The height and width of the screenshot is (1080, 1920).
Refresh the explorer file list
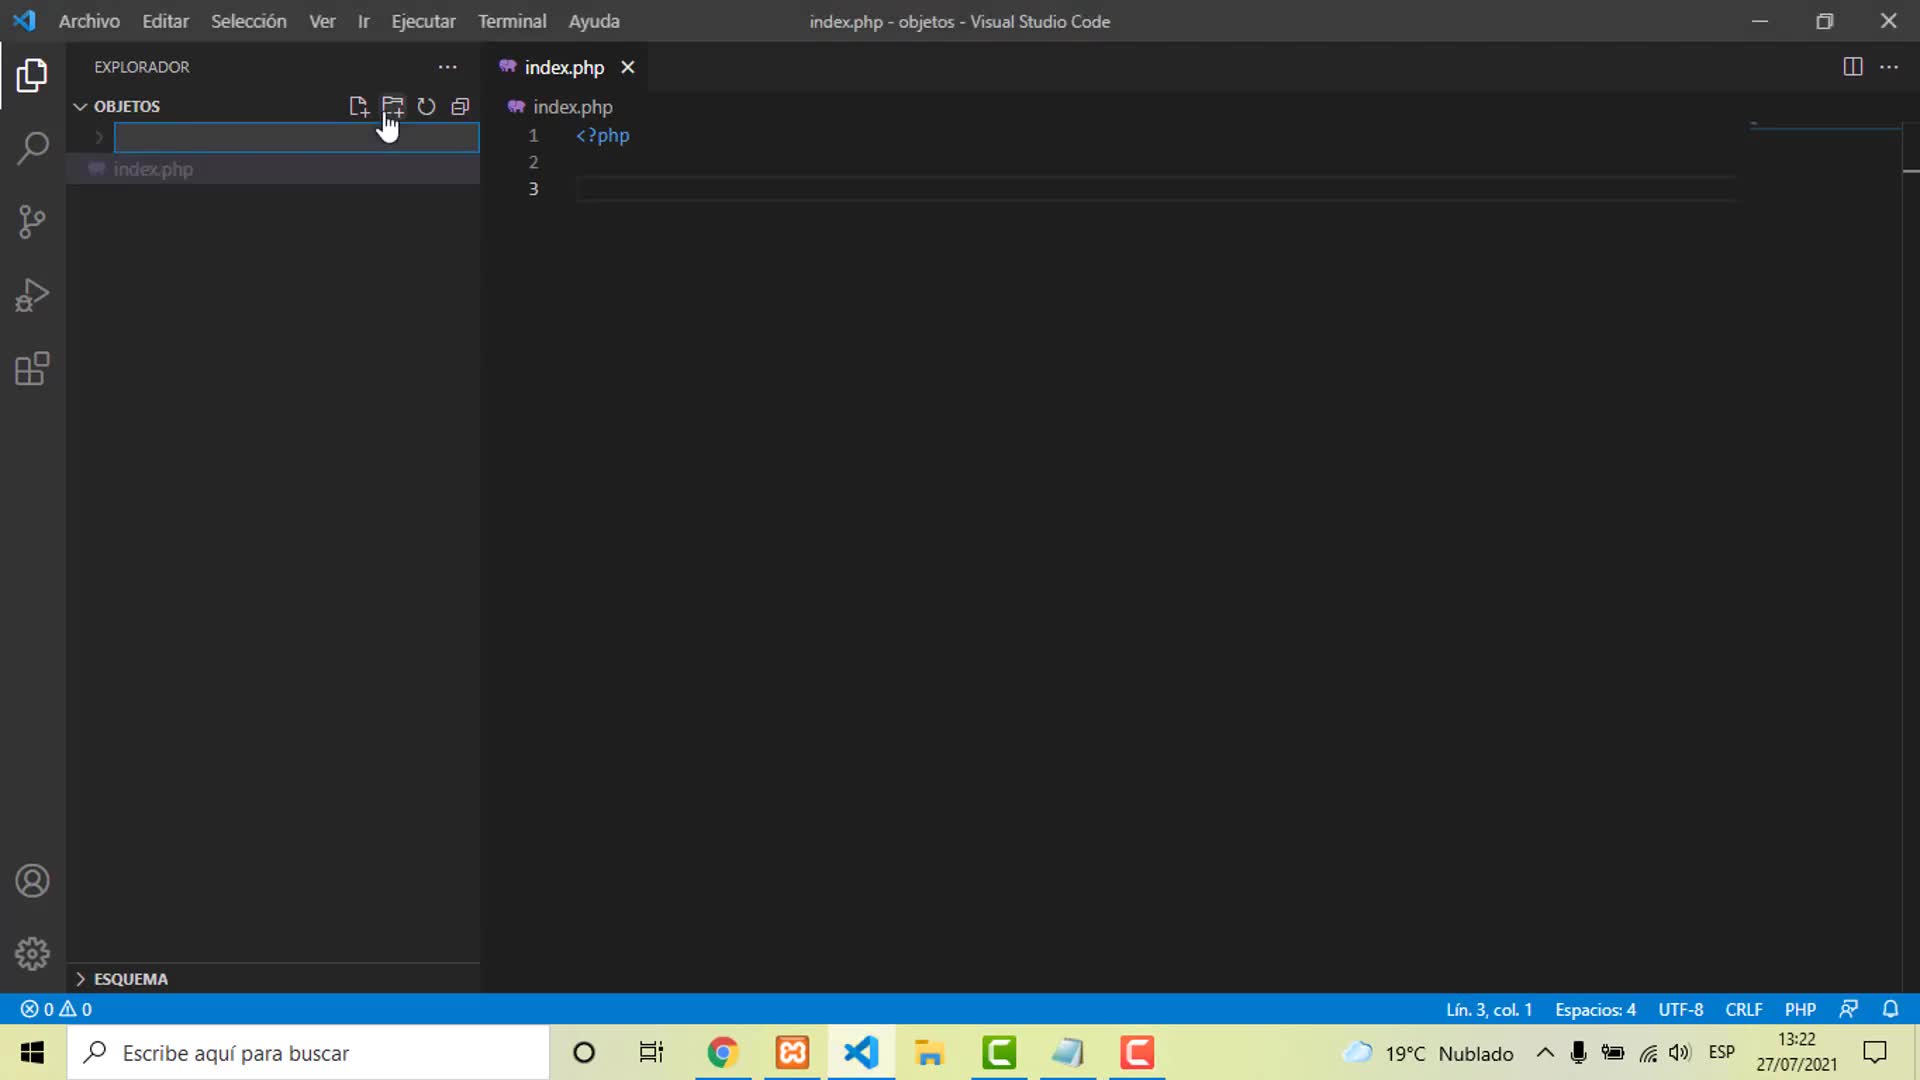click(x=426, y=106)
